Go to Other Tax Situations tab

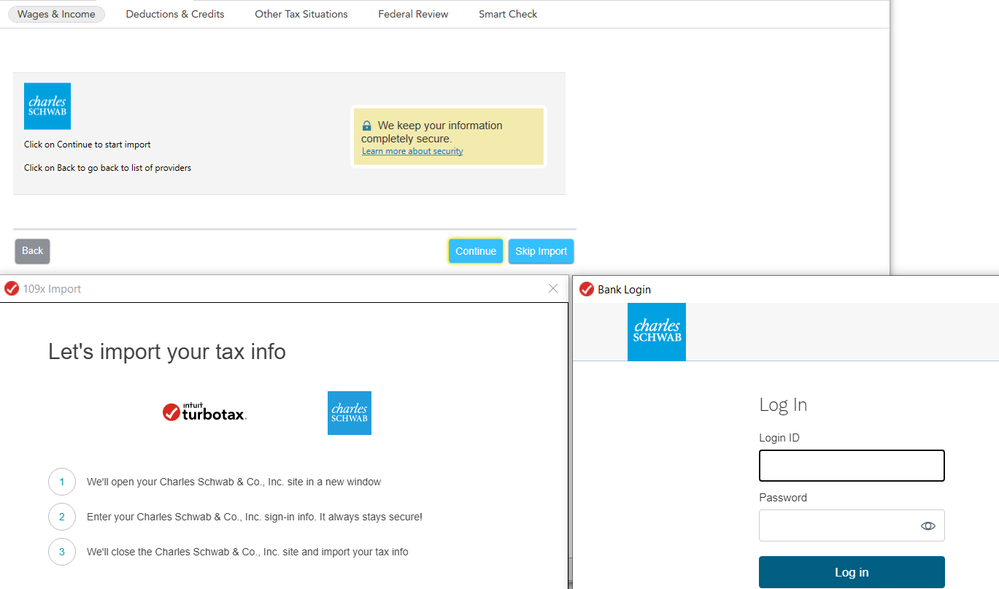pos(301,14)
